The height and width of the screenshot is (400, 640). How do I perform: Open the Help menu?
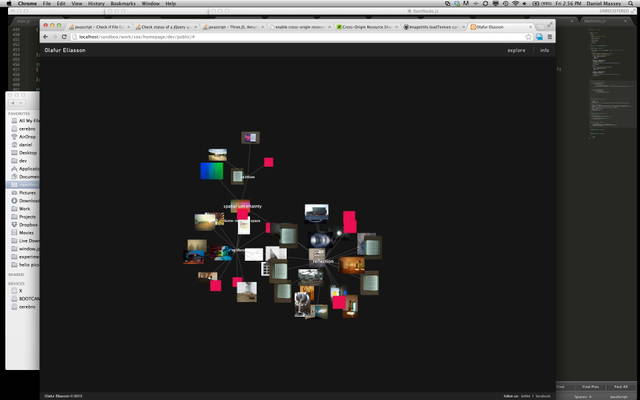point(171,3)
